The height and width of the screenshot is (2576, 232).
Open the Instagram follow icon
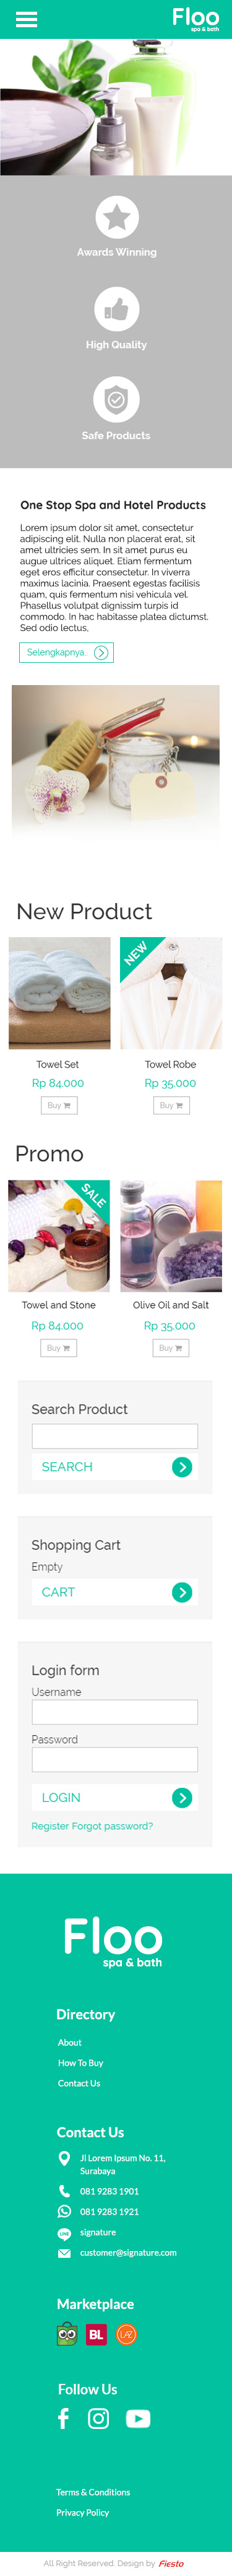coord(99,2418)
